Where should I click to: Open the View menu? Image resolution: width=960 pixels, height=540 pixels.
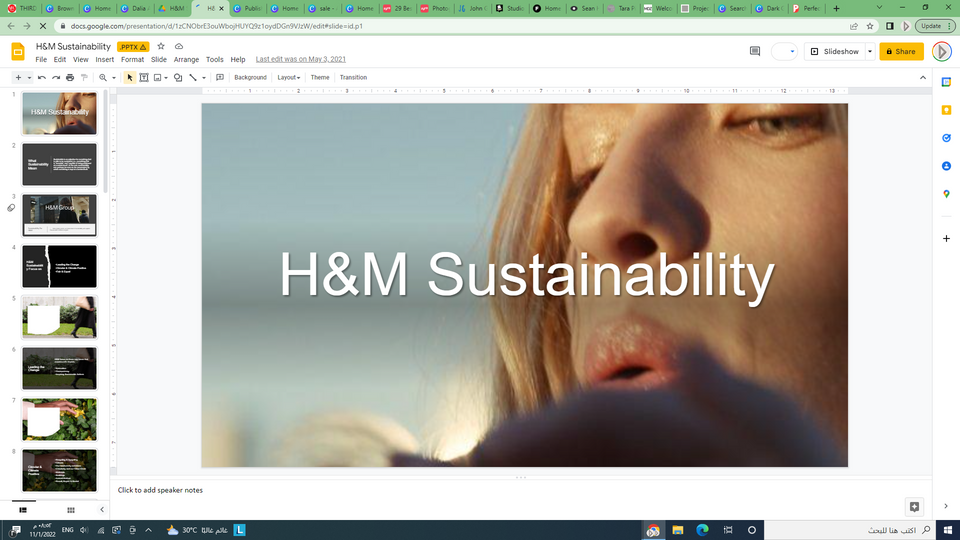point(81,59)
